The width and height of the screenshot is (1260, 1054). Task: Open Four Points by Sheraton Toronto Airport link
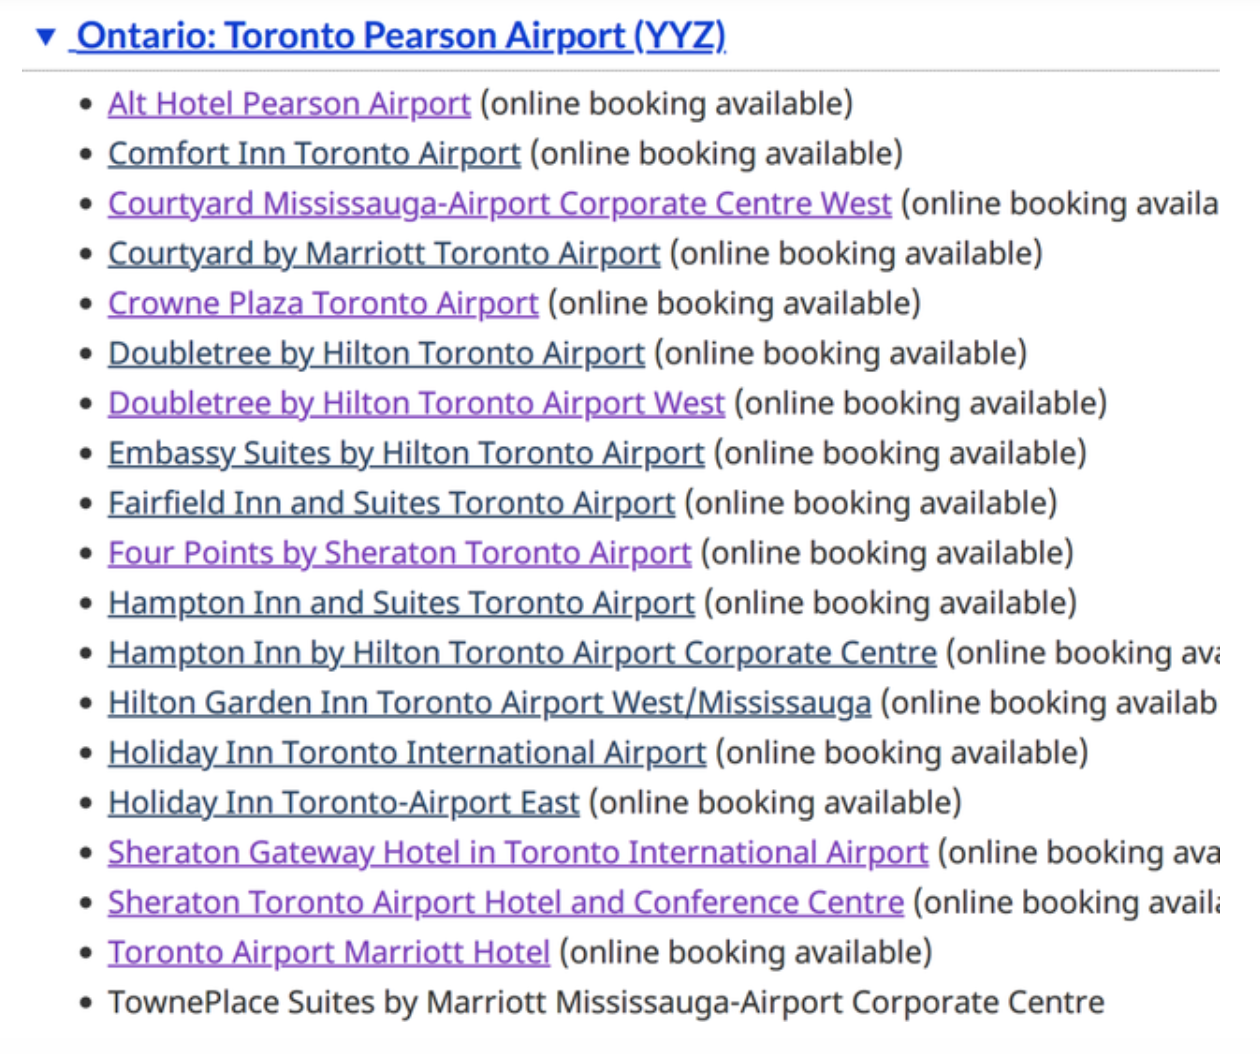point(399,553)
